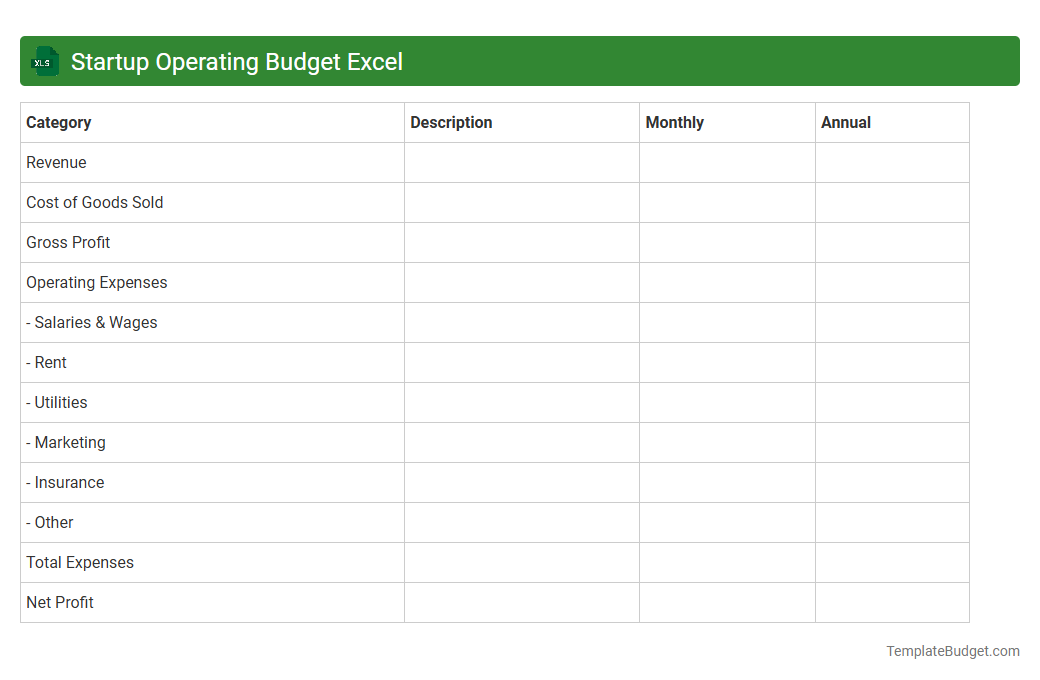Select the Salaries & Wages line item
The height and width of the screenshot is (680, 1040).
[91, 322]
